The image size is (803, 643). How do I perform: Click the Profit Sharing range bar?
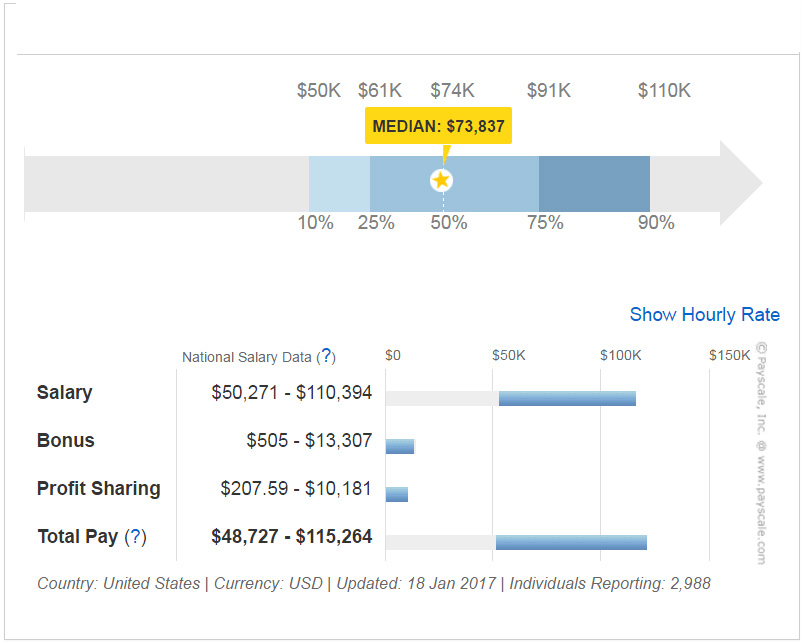coord(397,494)
